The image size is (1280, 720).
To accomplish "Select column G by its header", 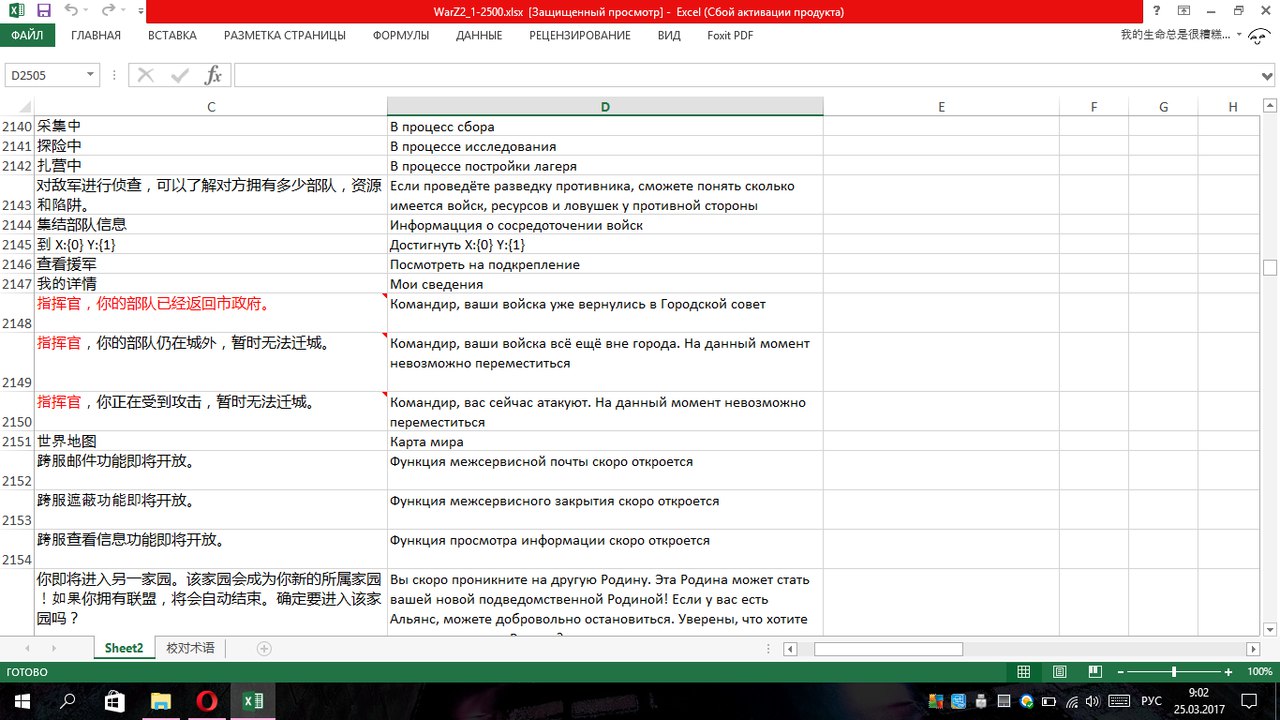I will pos(1163,107).
